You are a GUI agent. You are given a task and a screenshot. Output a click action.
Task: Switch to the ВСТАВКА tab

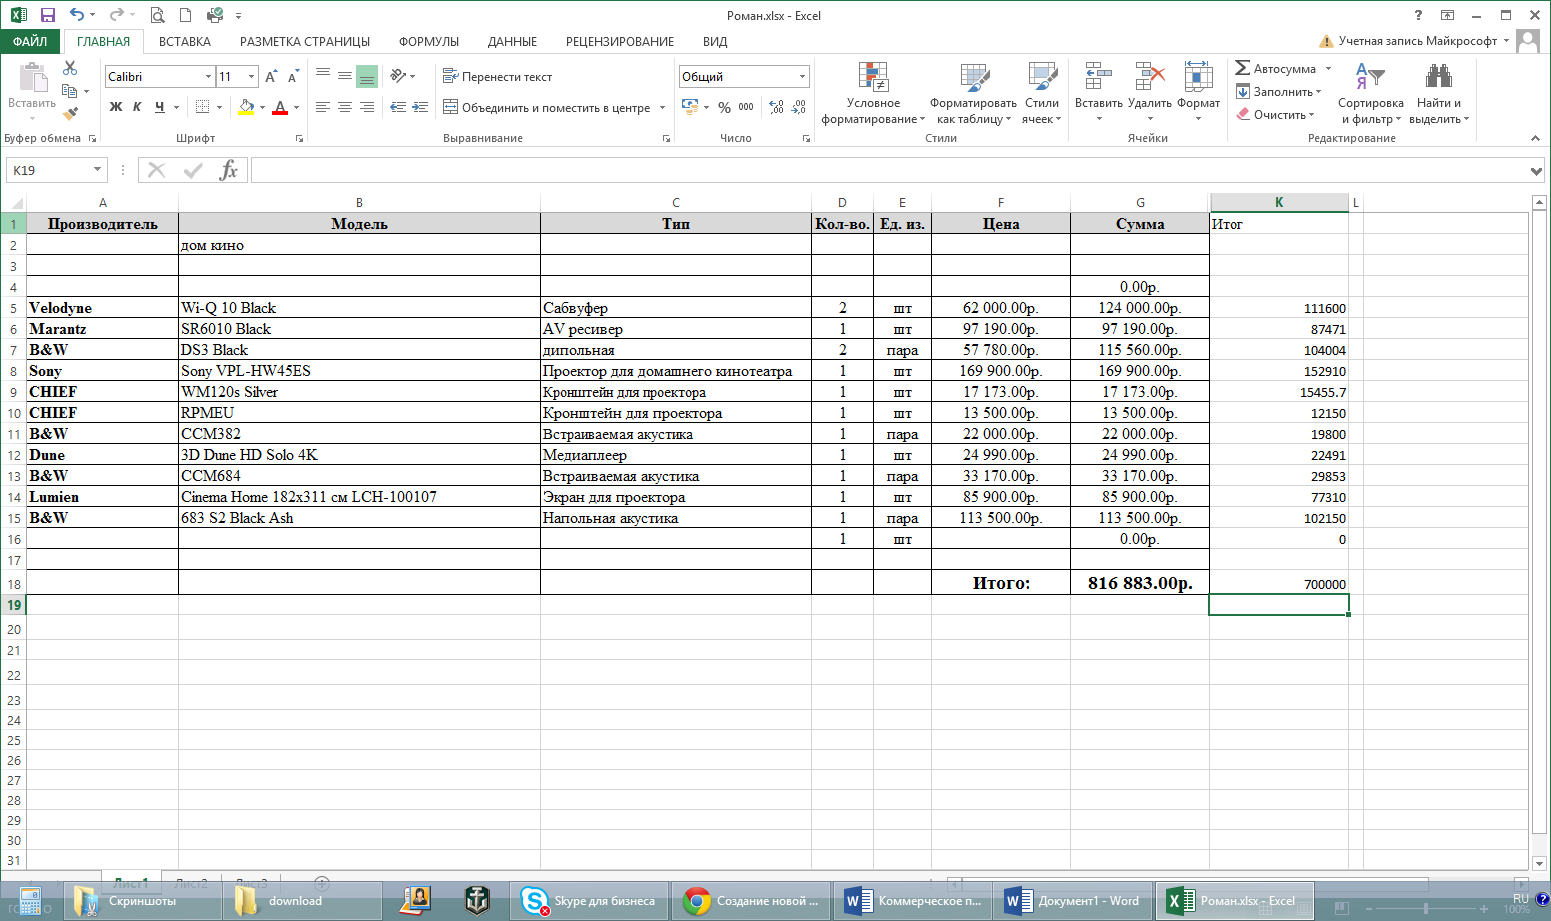pos(185,41)
